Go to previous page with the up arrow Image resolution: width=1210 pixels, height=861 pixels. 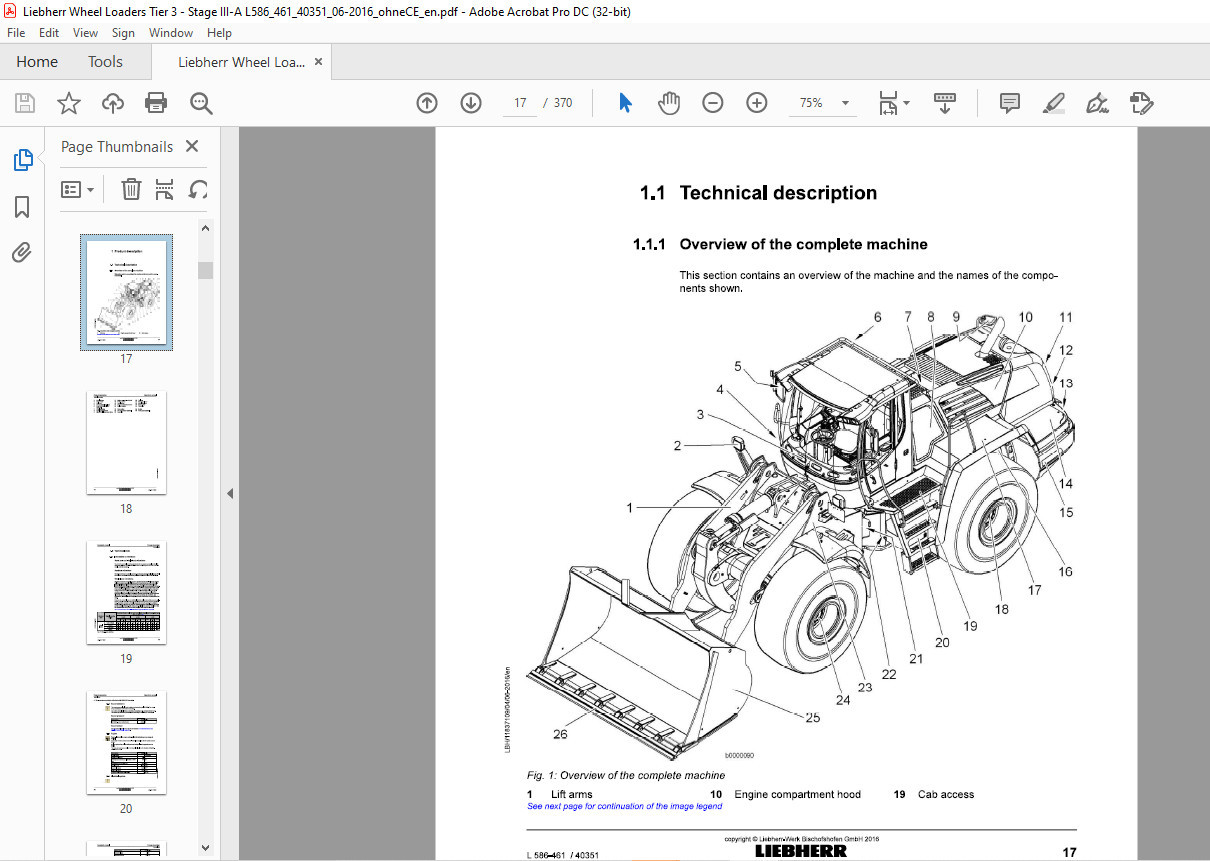(427, 103)
